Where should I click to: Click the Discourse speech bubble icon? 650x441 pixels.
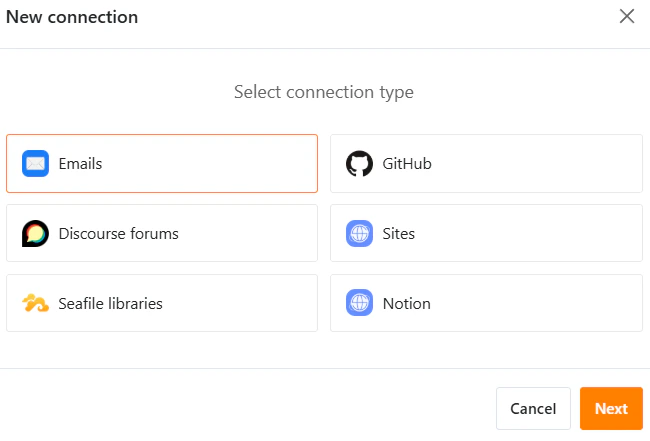coord(36,233)
